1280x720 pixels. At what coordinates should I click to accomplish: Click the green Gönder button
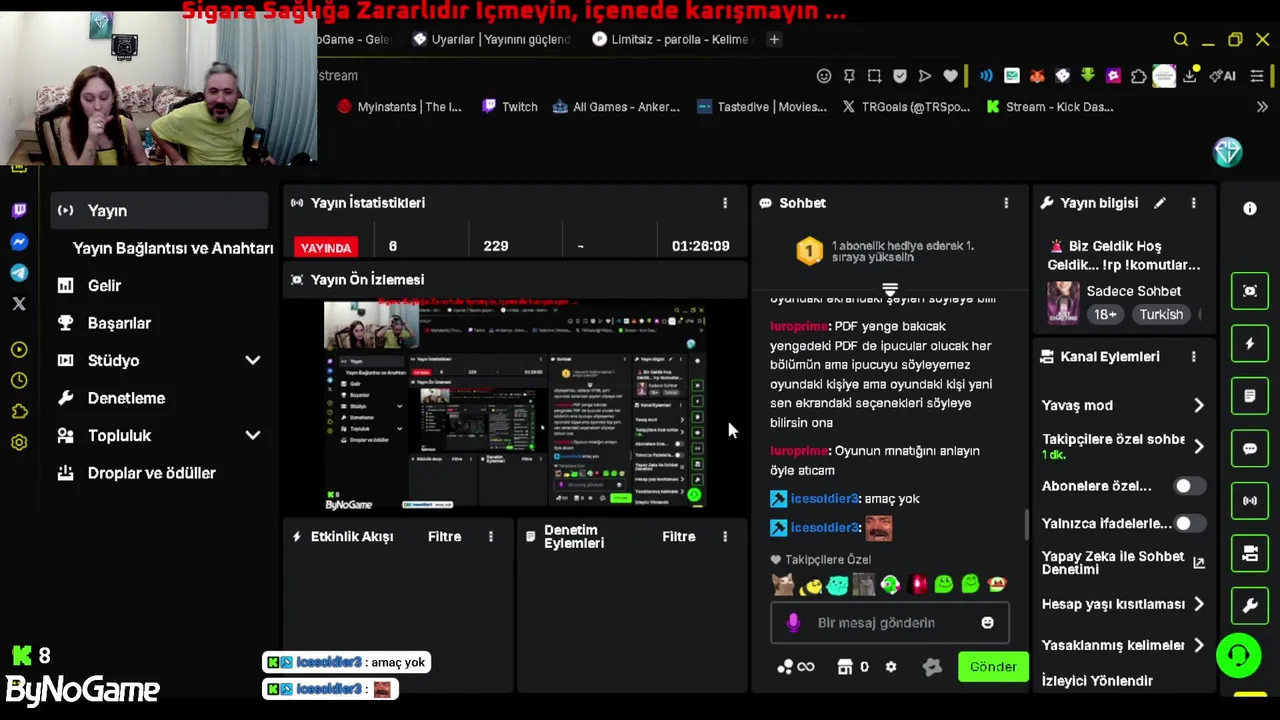[993, 667]
